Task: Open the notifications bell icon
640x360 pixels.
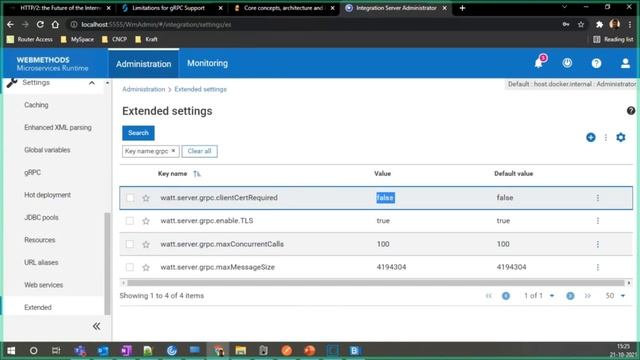Action: [539, 63]
